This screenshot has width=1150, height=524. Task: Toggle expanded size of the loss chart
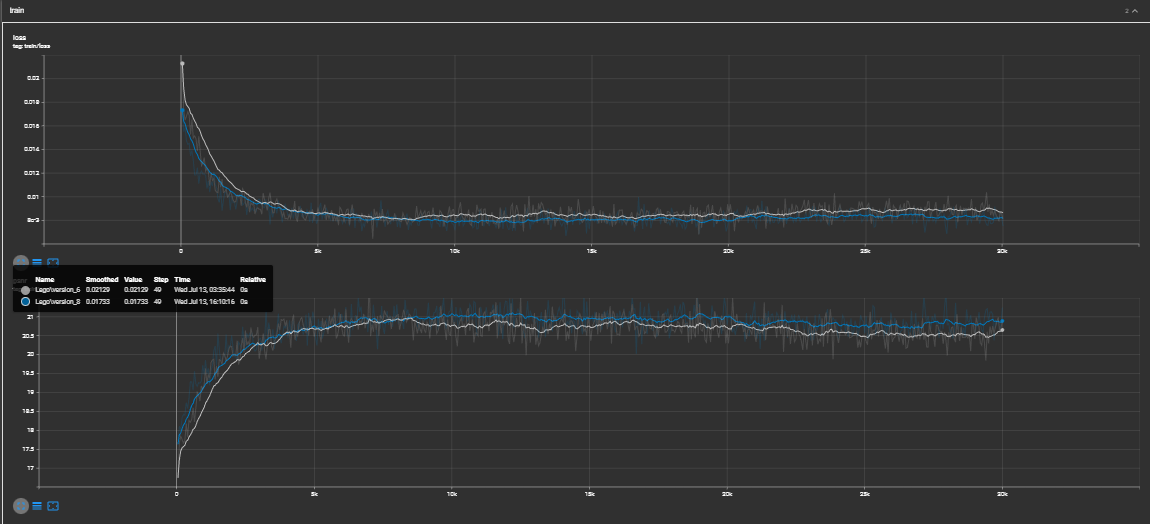pyautogui.click(x=21, y=262)
